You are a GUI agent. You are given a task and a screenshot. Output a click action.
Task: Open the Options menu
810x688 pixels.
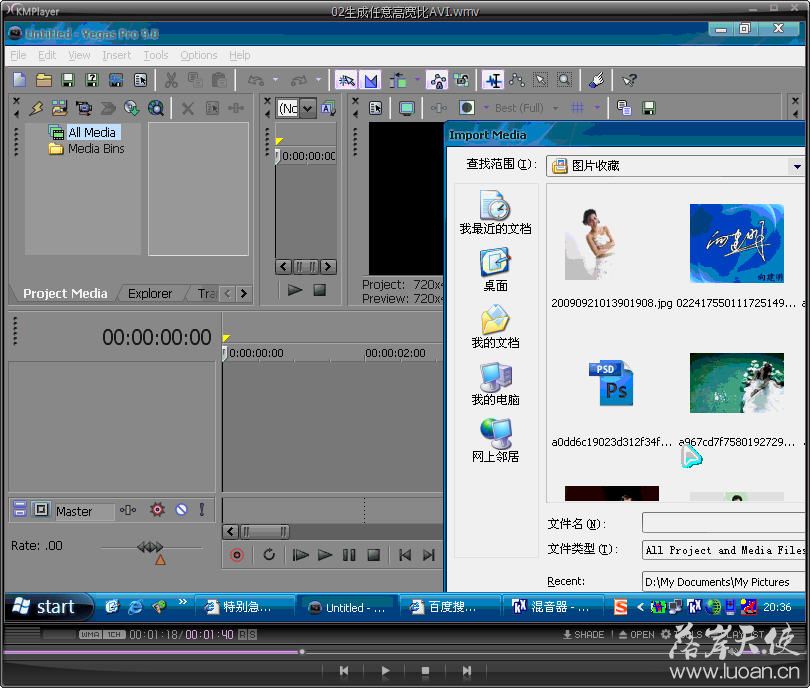(198, 55)
